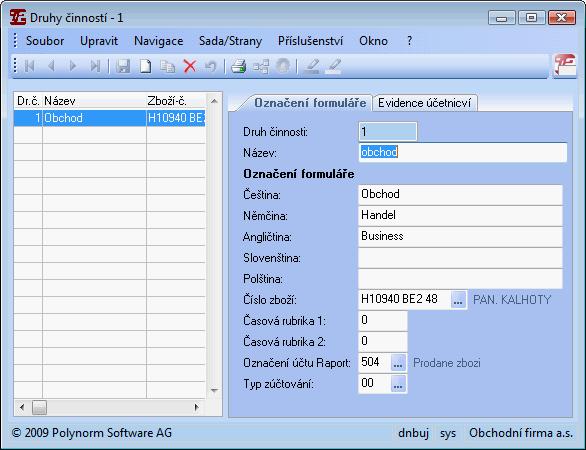Click the Název text field

(x=462, y=152)
